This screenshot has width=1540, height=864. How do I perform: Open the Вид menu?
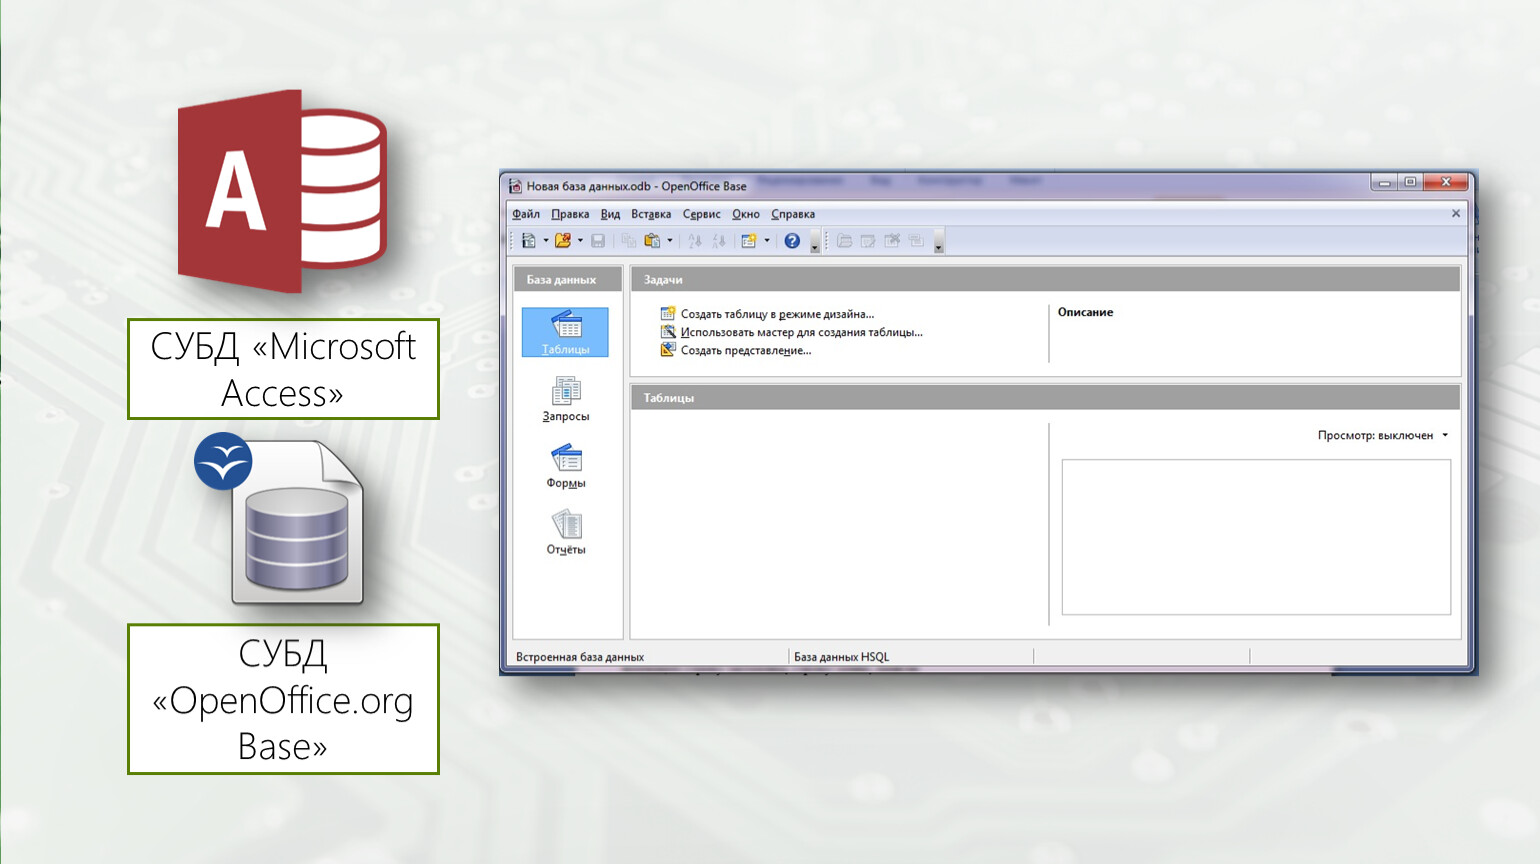pos(610,214)
